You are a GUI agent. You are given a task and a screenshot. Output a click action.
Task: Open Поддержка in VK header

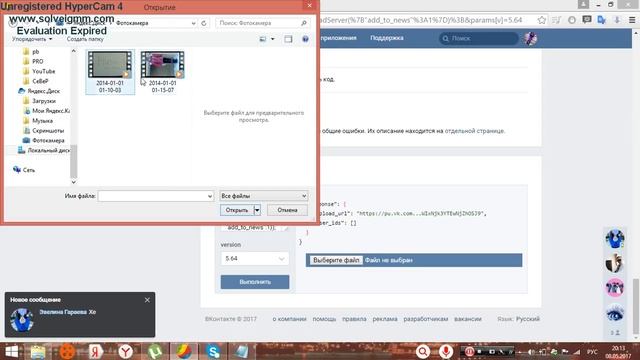click(x=387, y=38)
